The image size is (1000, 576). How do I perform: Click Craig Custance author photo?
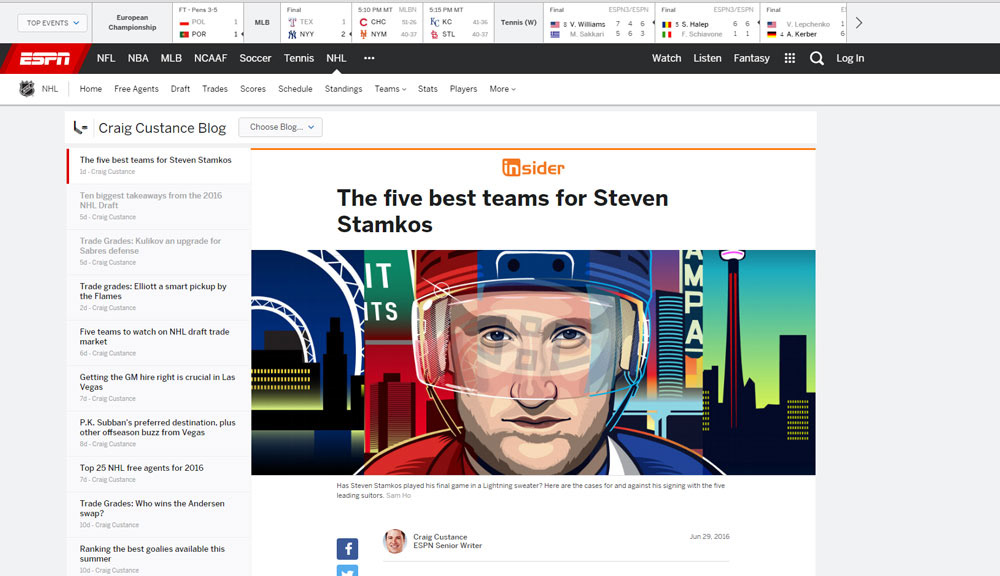pyautogui.click(x=395, y=541)
